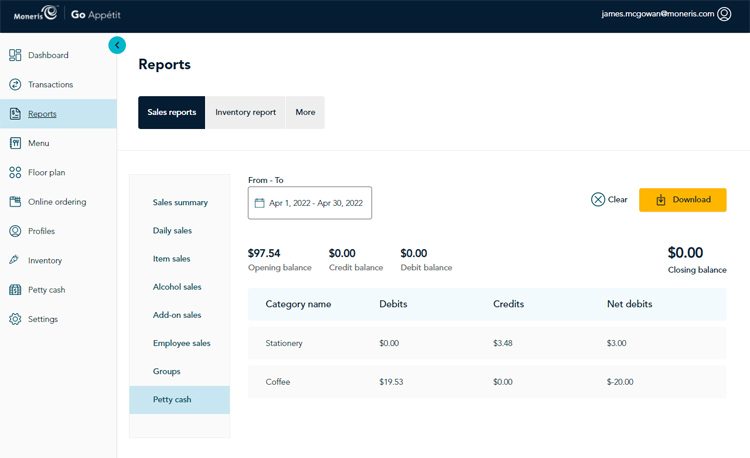Collapse the sidebar with the teal chevron
750x458 pixels.
click(x=117, y=45)
